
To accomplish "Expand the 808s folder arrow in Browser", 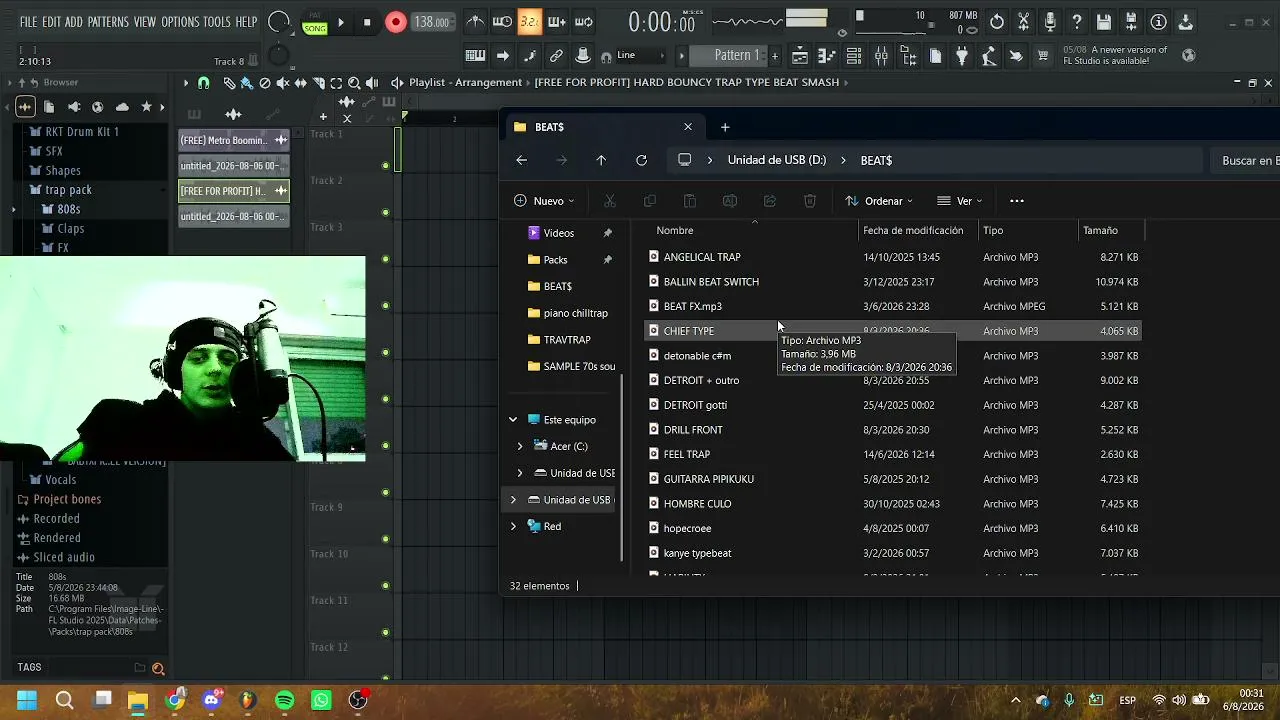I will coord(13,209).
